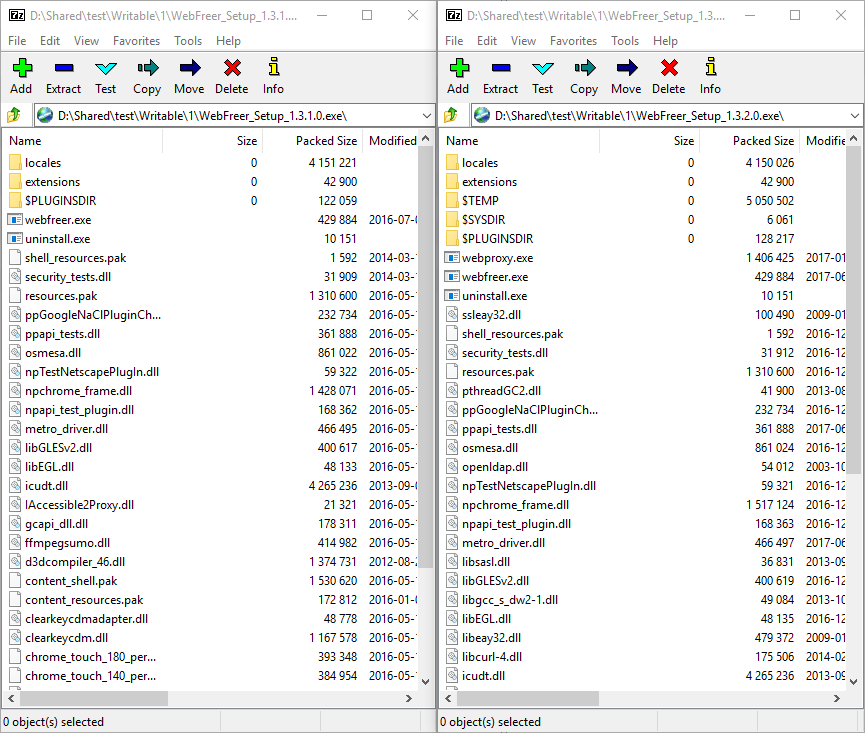
Task: Click the Move icon in the left toolbar
Action: coord(189,75)
